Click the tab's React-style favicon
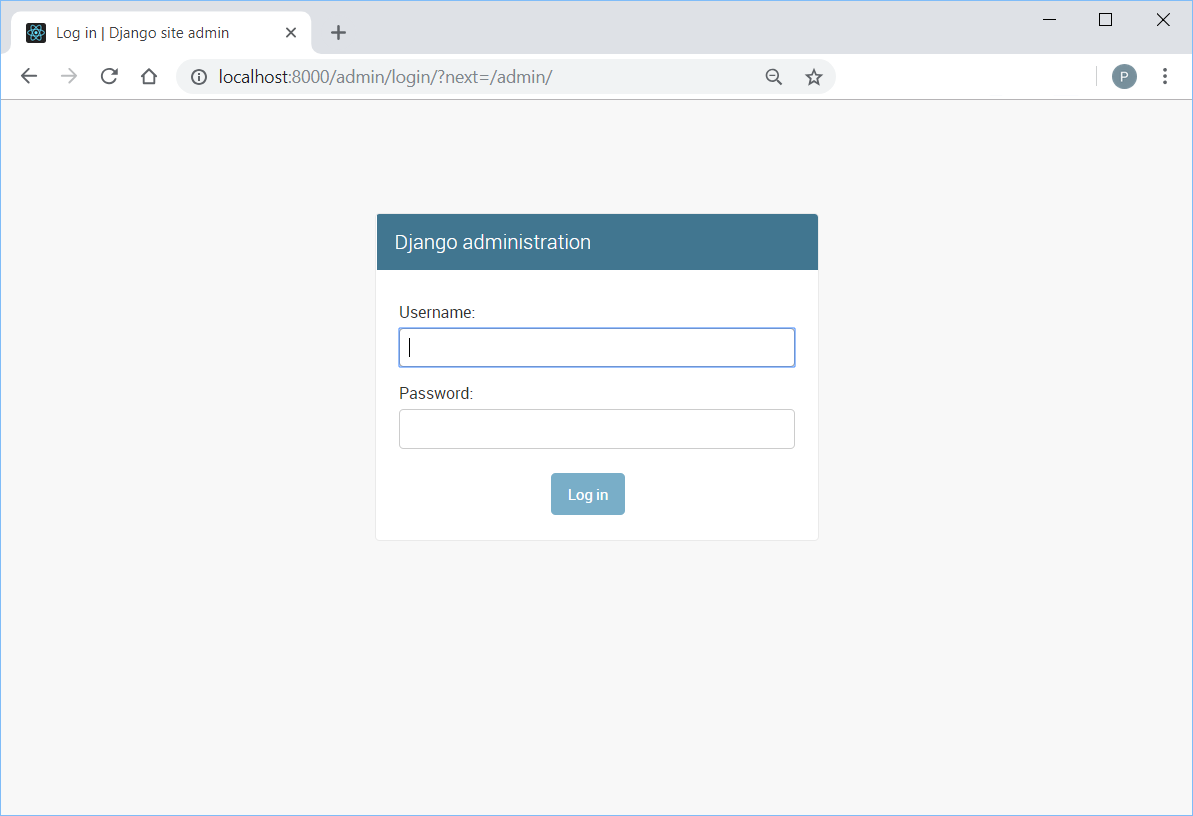This screenshot has height=816, width=1193. point(36,33)
